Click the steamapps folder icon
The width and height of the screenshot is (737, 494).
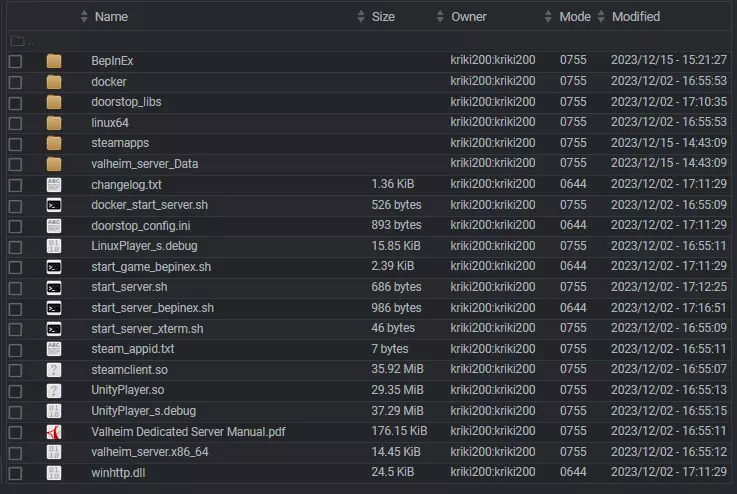click(54, 143)
